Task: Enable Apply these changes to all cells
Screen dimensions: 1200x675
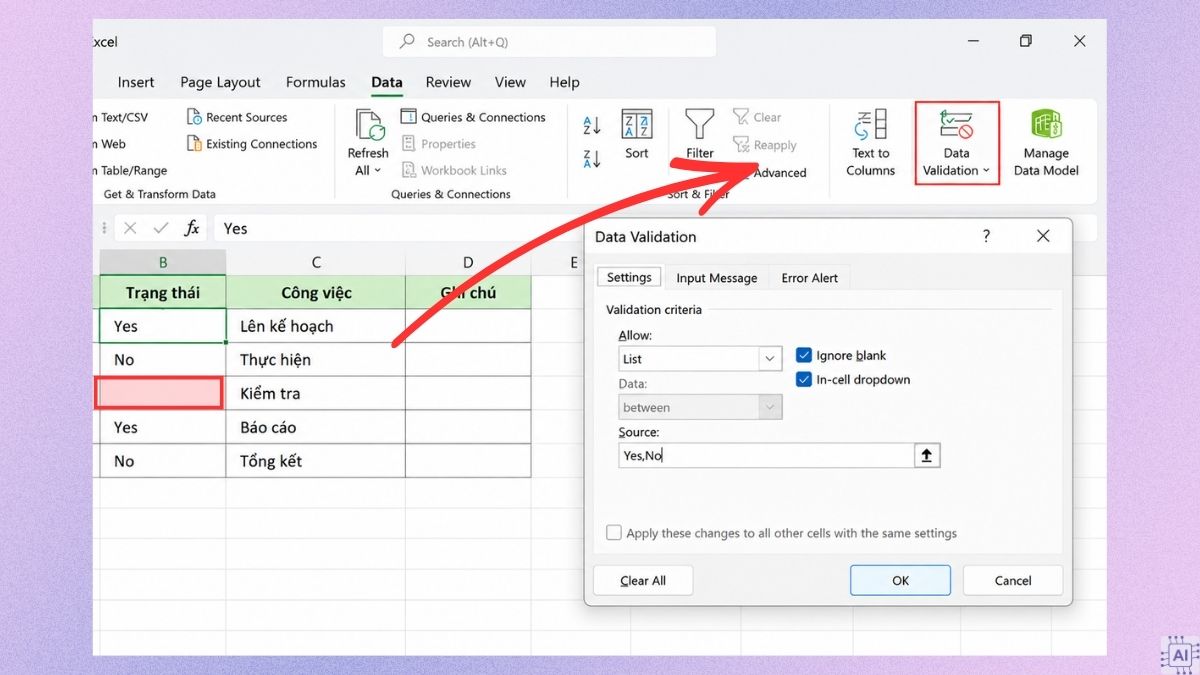Action: point(614,533)
